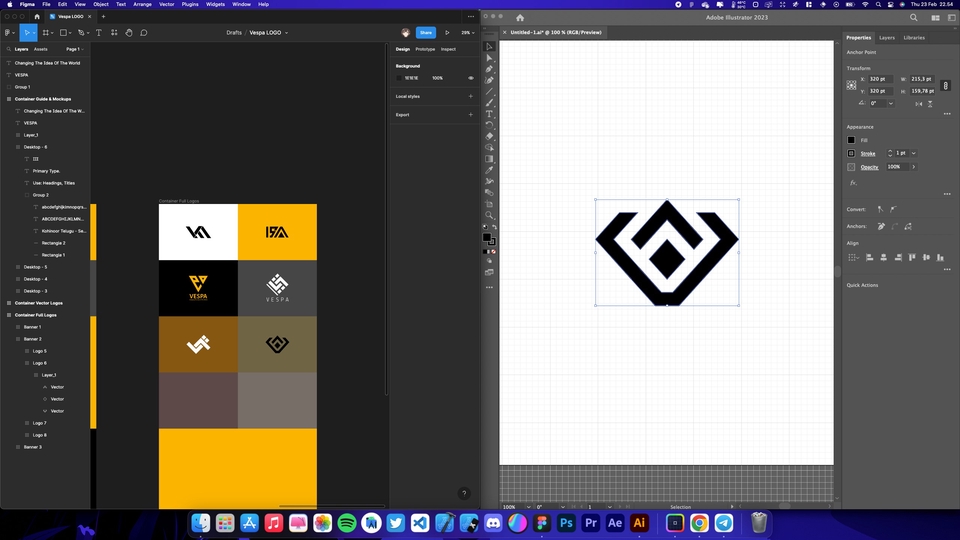
Task: Select the Eyedropper tool in Illustrator
Action: pos(489,170)
